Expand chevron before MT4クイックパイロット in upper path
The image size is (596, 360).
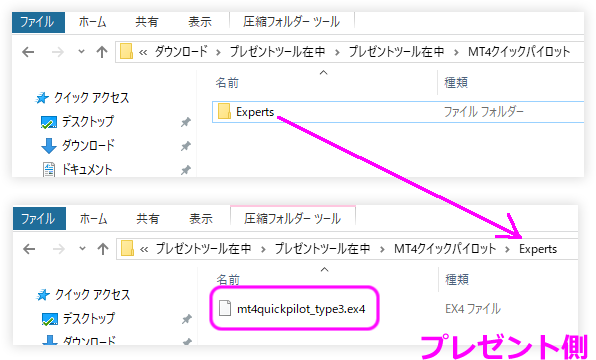point(456,52)
